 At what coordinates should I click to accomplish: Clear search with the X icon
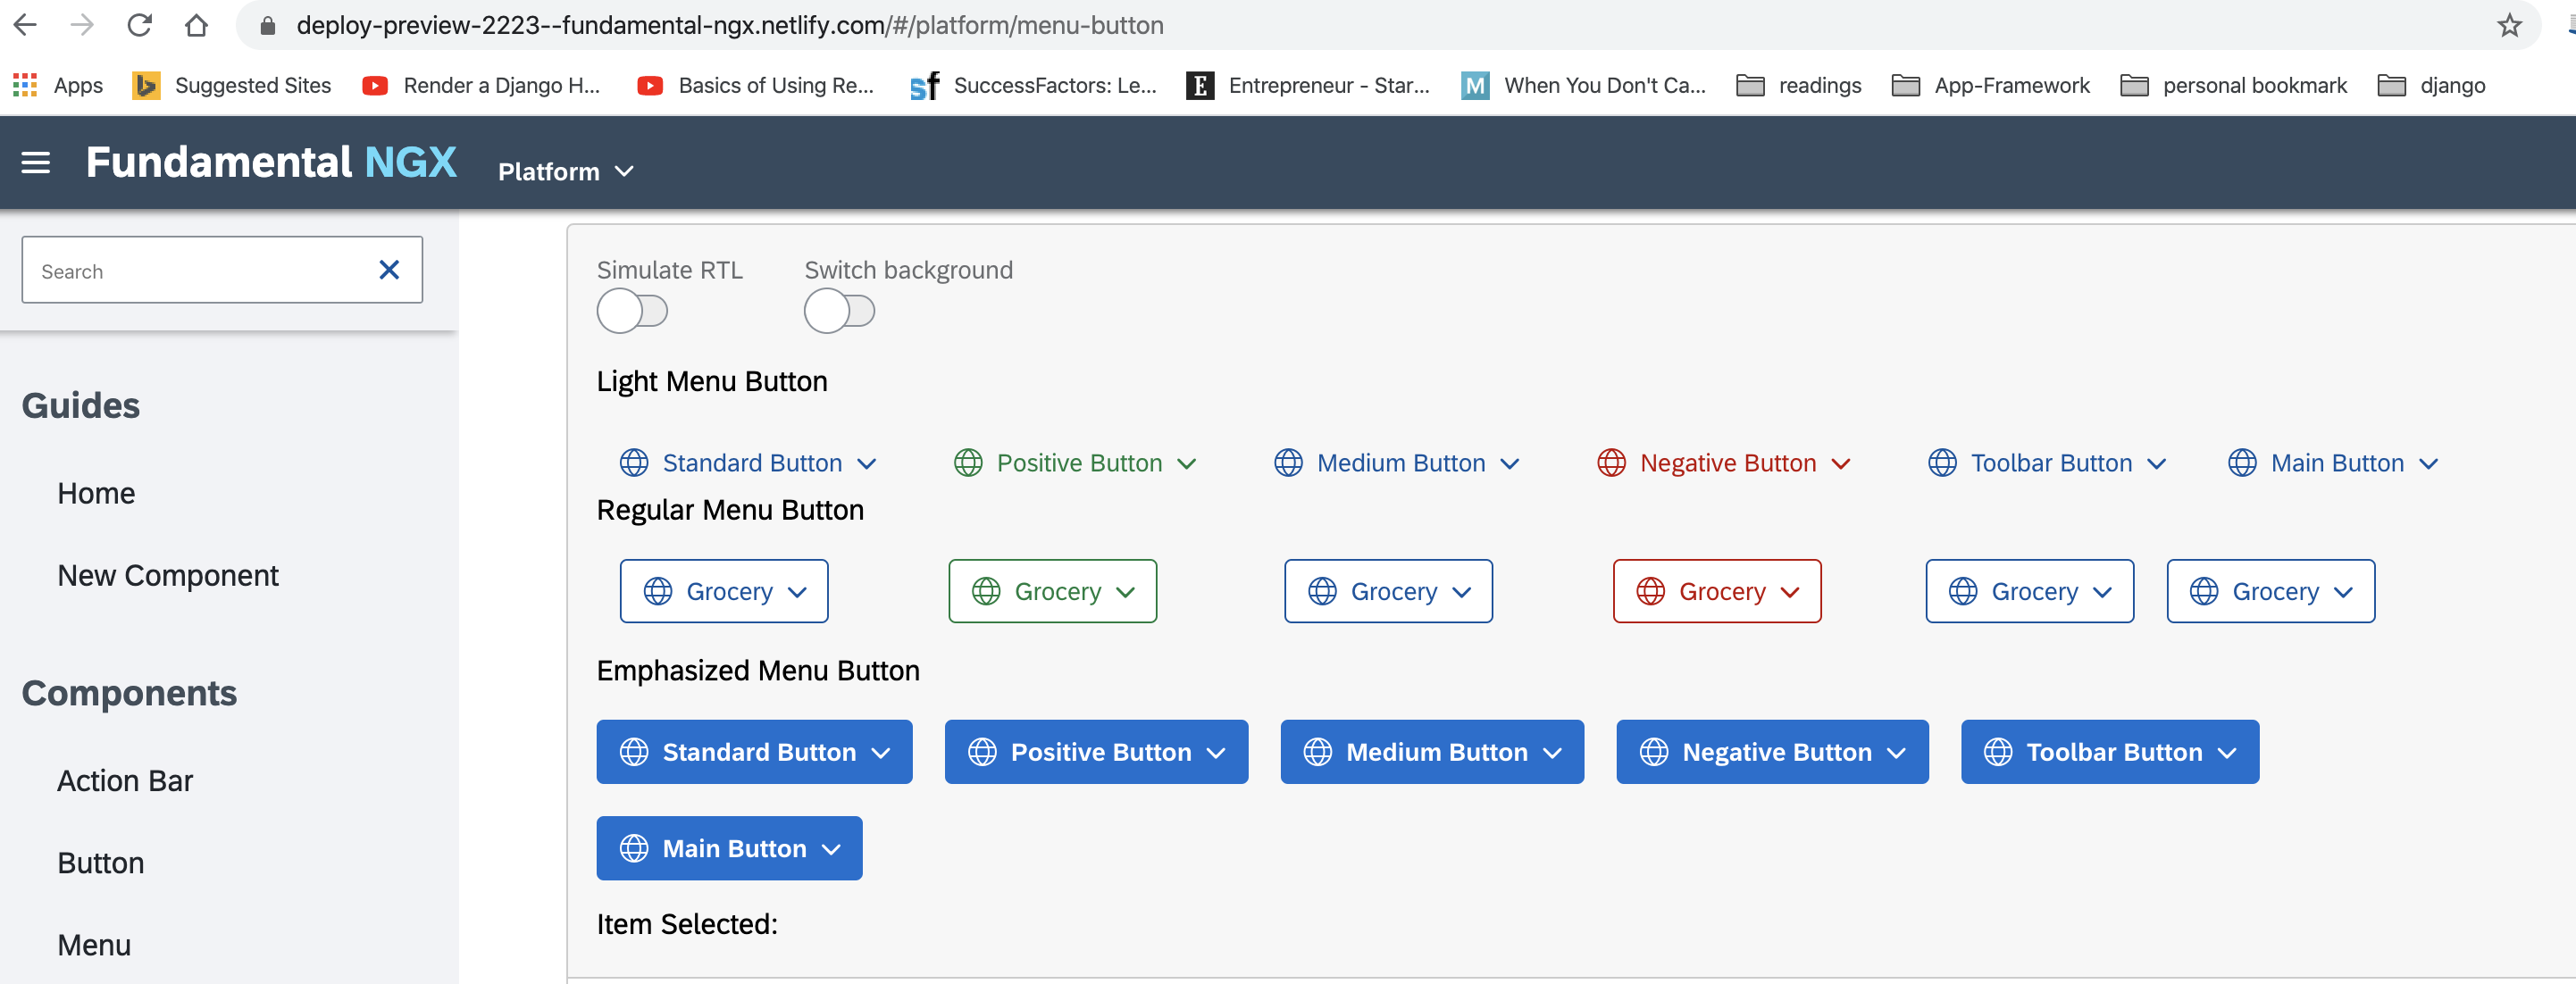[x=389, y=270]
